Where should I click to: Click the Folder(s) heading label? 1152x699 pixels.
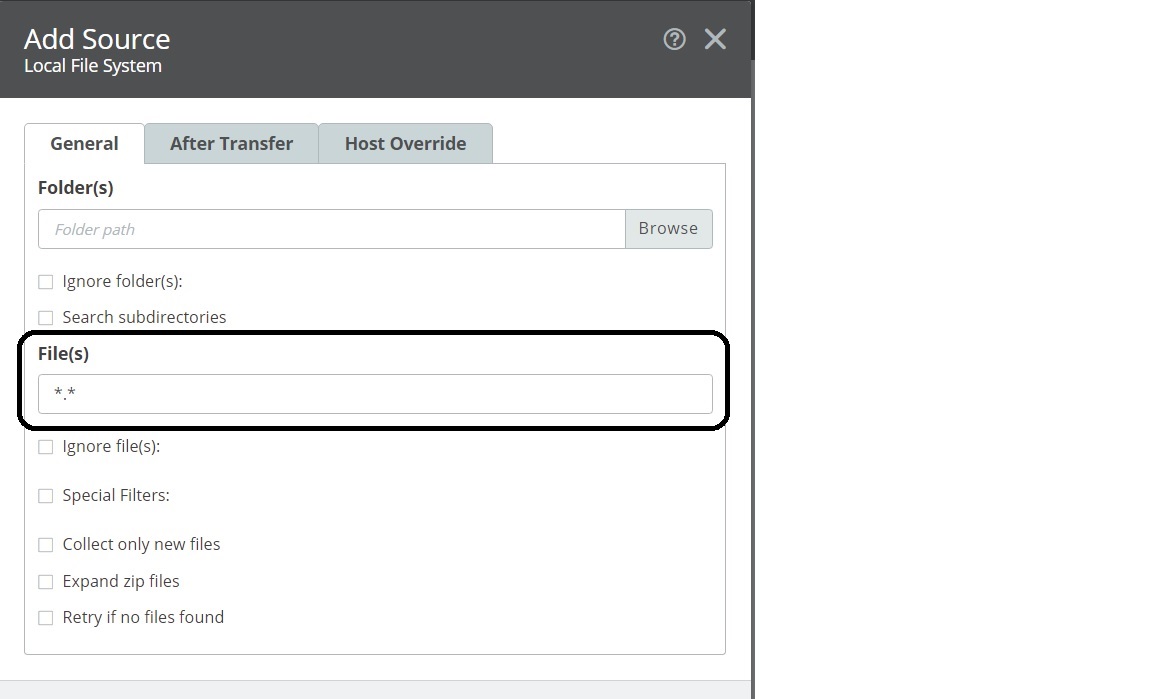pos(76,188)
